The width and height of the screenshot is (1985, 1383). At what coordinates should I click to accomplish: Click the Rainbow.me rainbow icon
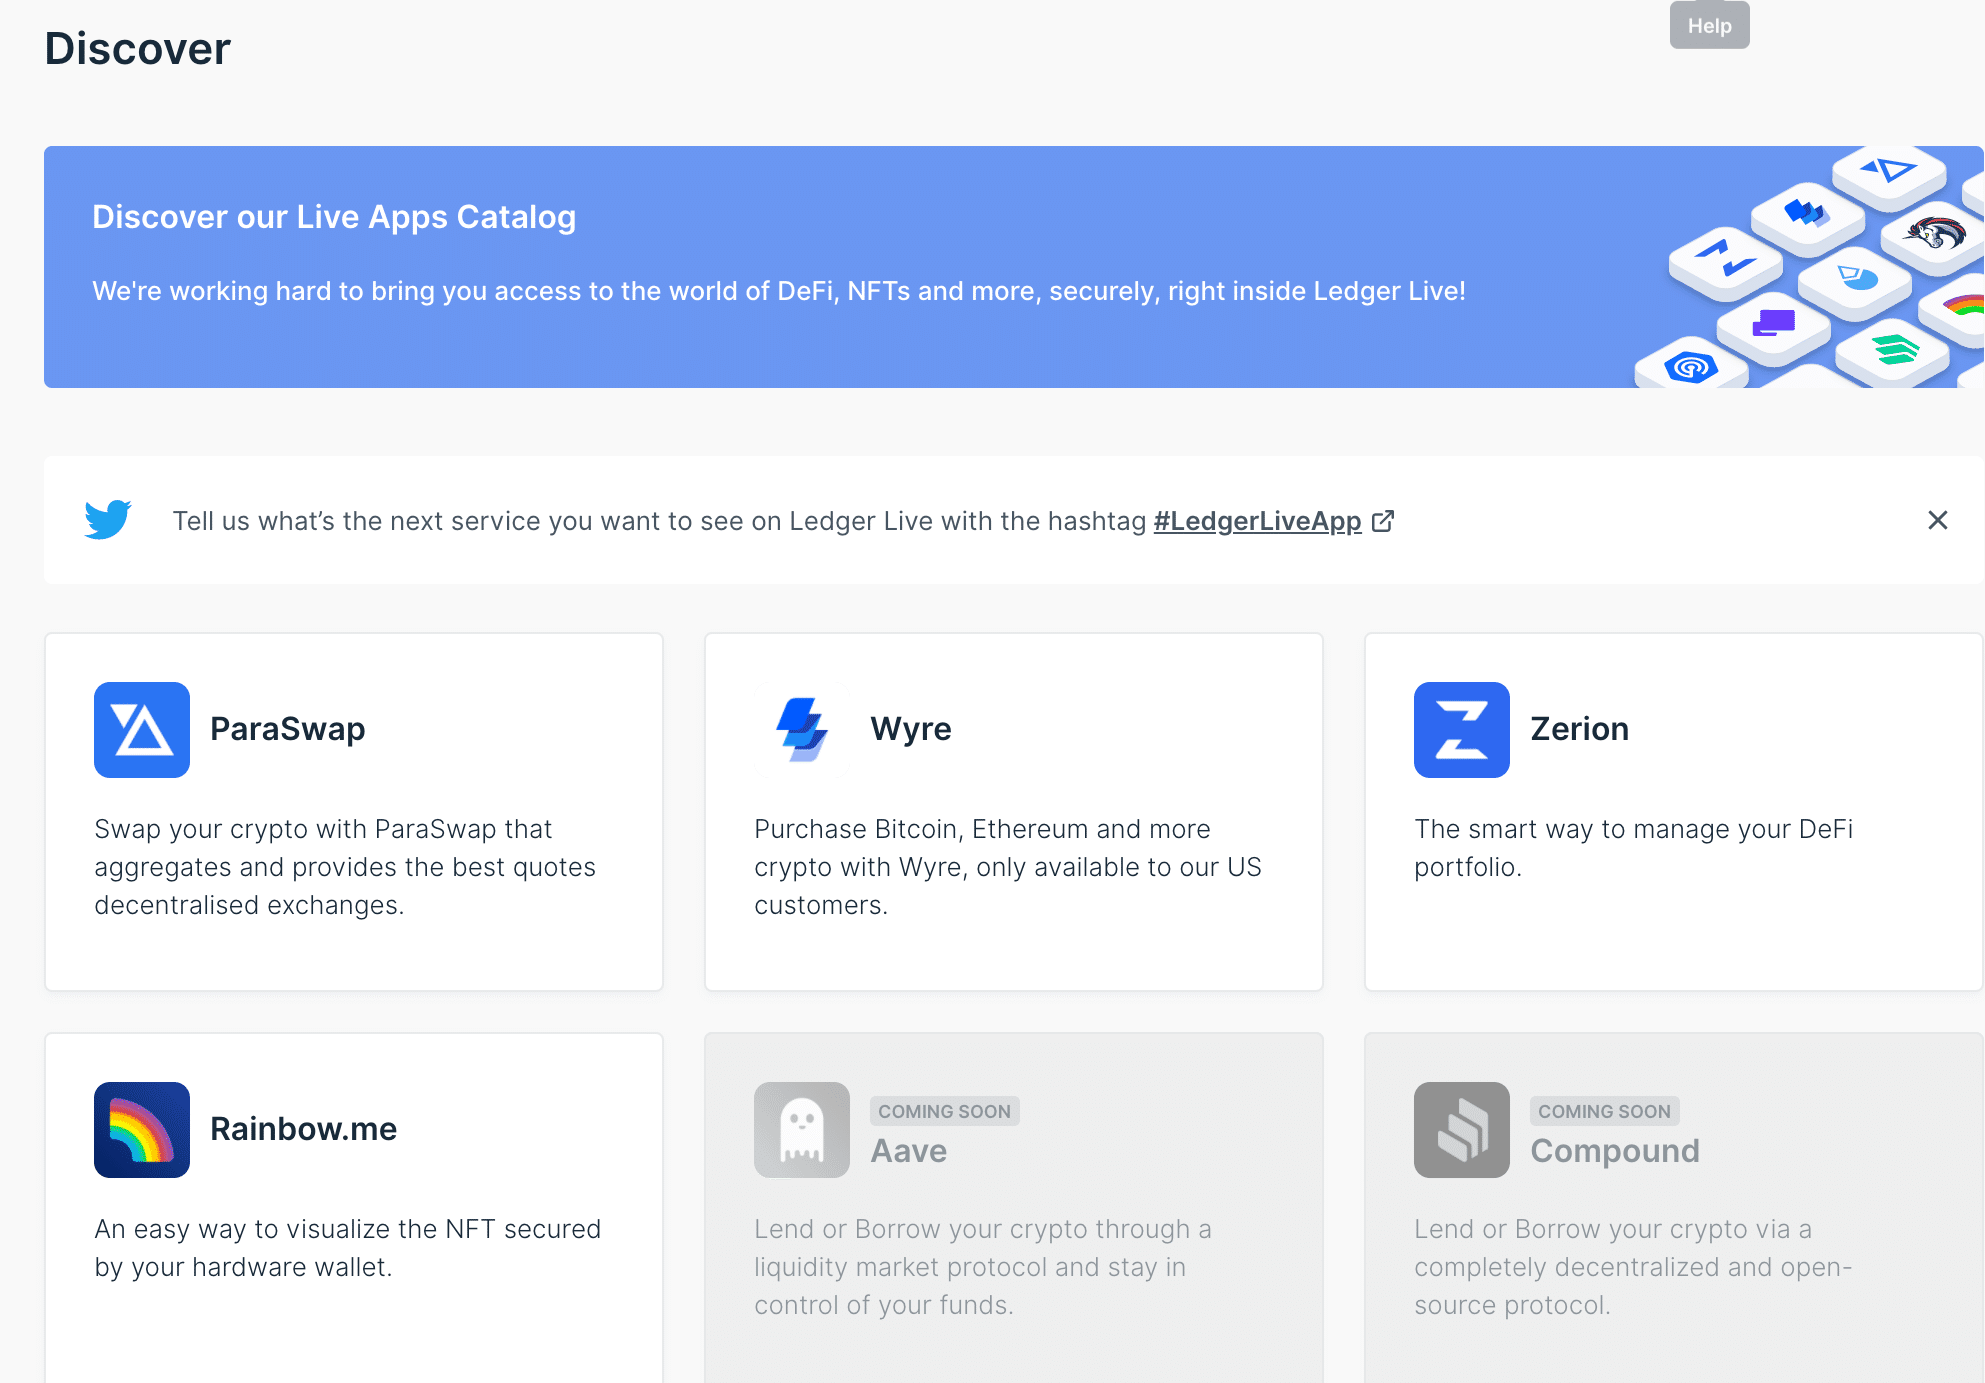click(142, 1130)
